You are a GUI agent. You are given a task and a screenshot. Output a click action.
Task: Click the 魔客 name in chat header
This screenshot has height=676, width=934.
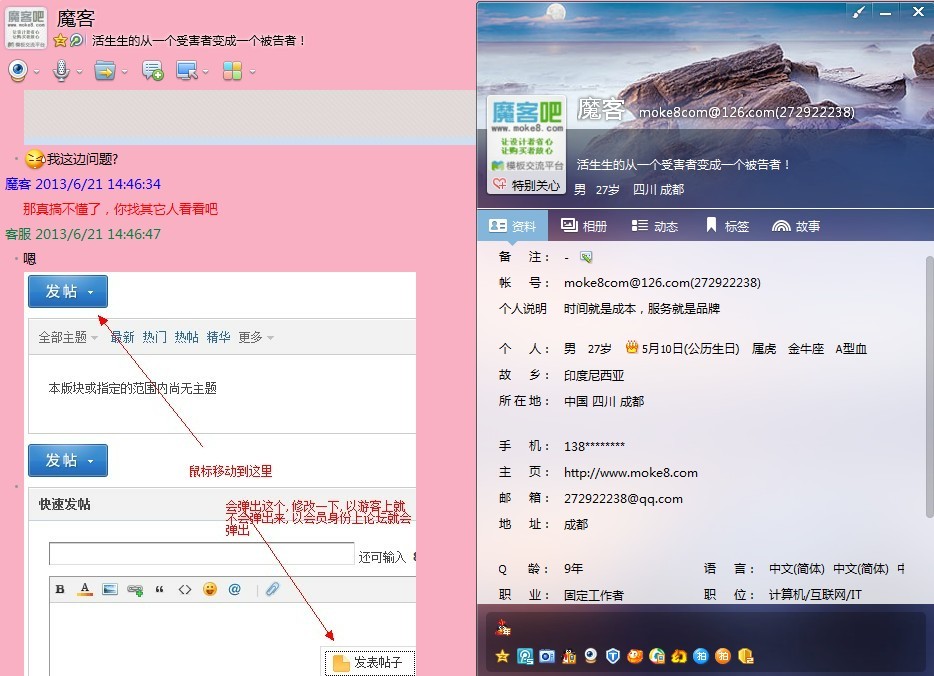pos(76,18)
